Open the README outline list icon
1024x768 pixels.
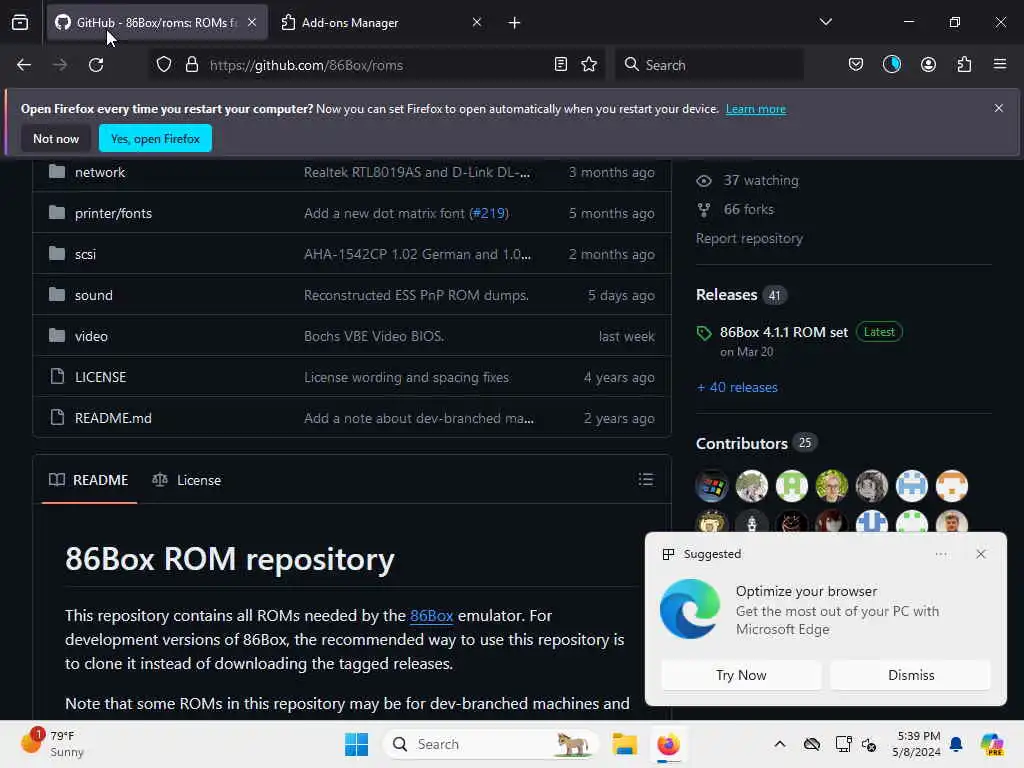[x=645, y=480]
